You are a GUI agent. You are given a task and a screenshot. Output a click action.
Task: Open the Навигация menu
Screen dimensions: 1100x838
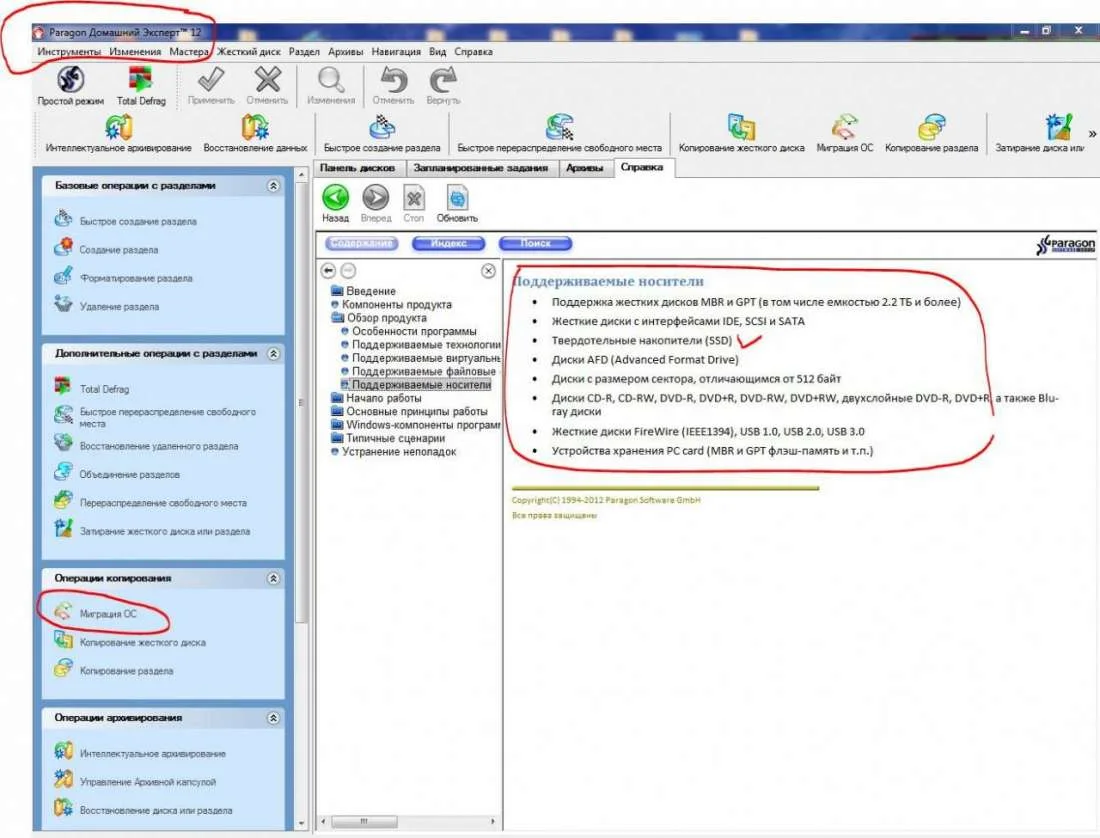click(396, 51)
